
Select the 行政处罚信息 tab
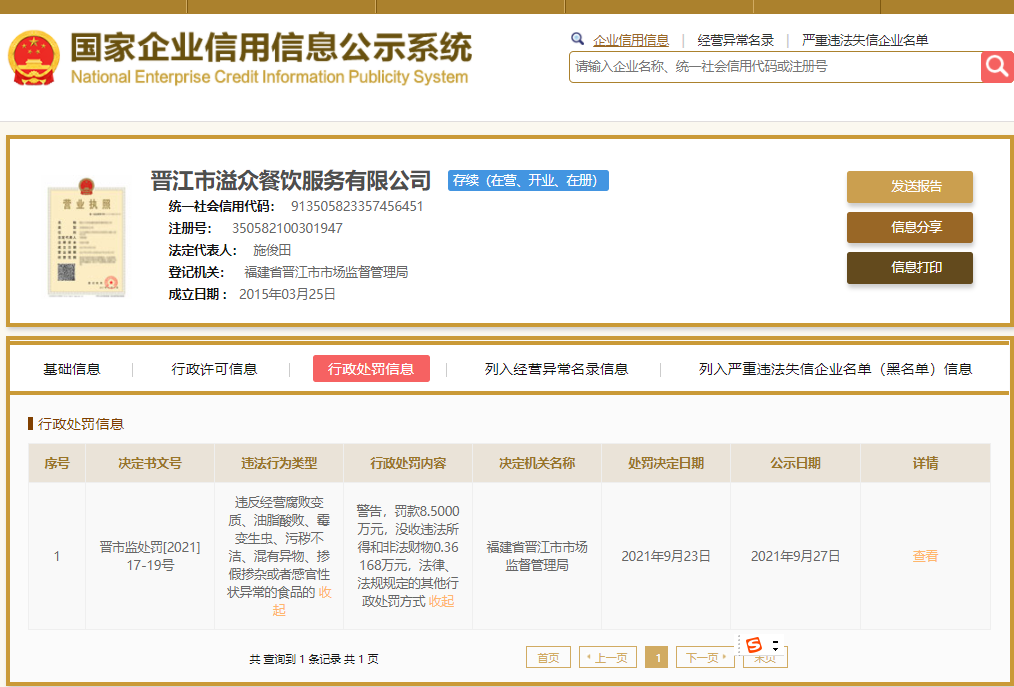[x=371, y=369]
